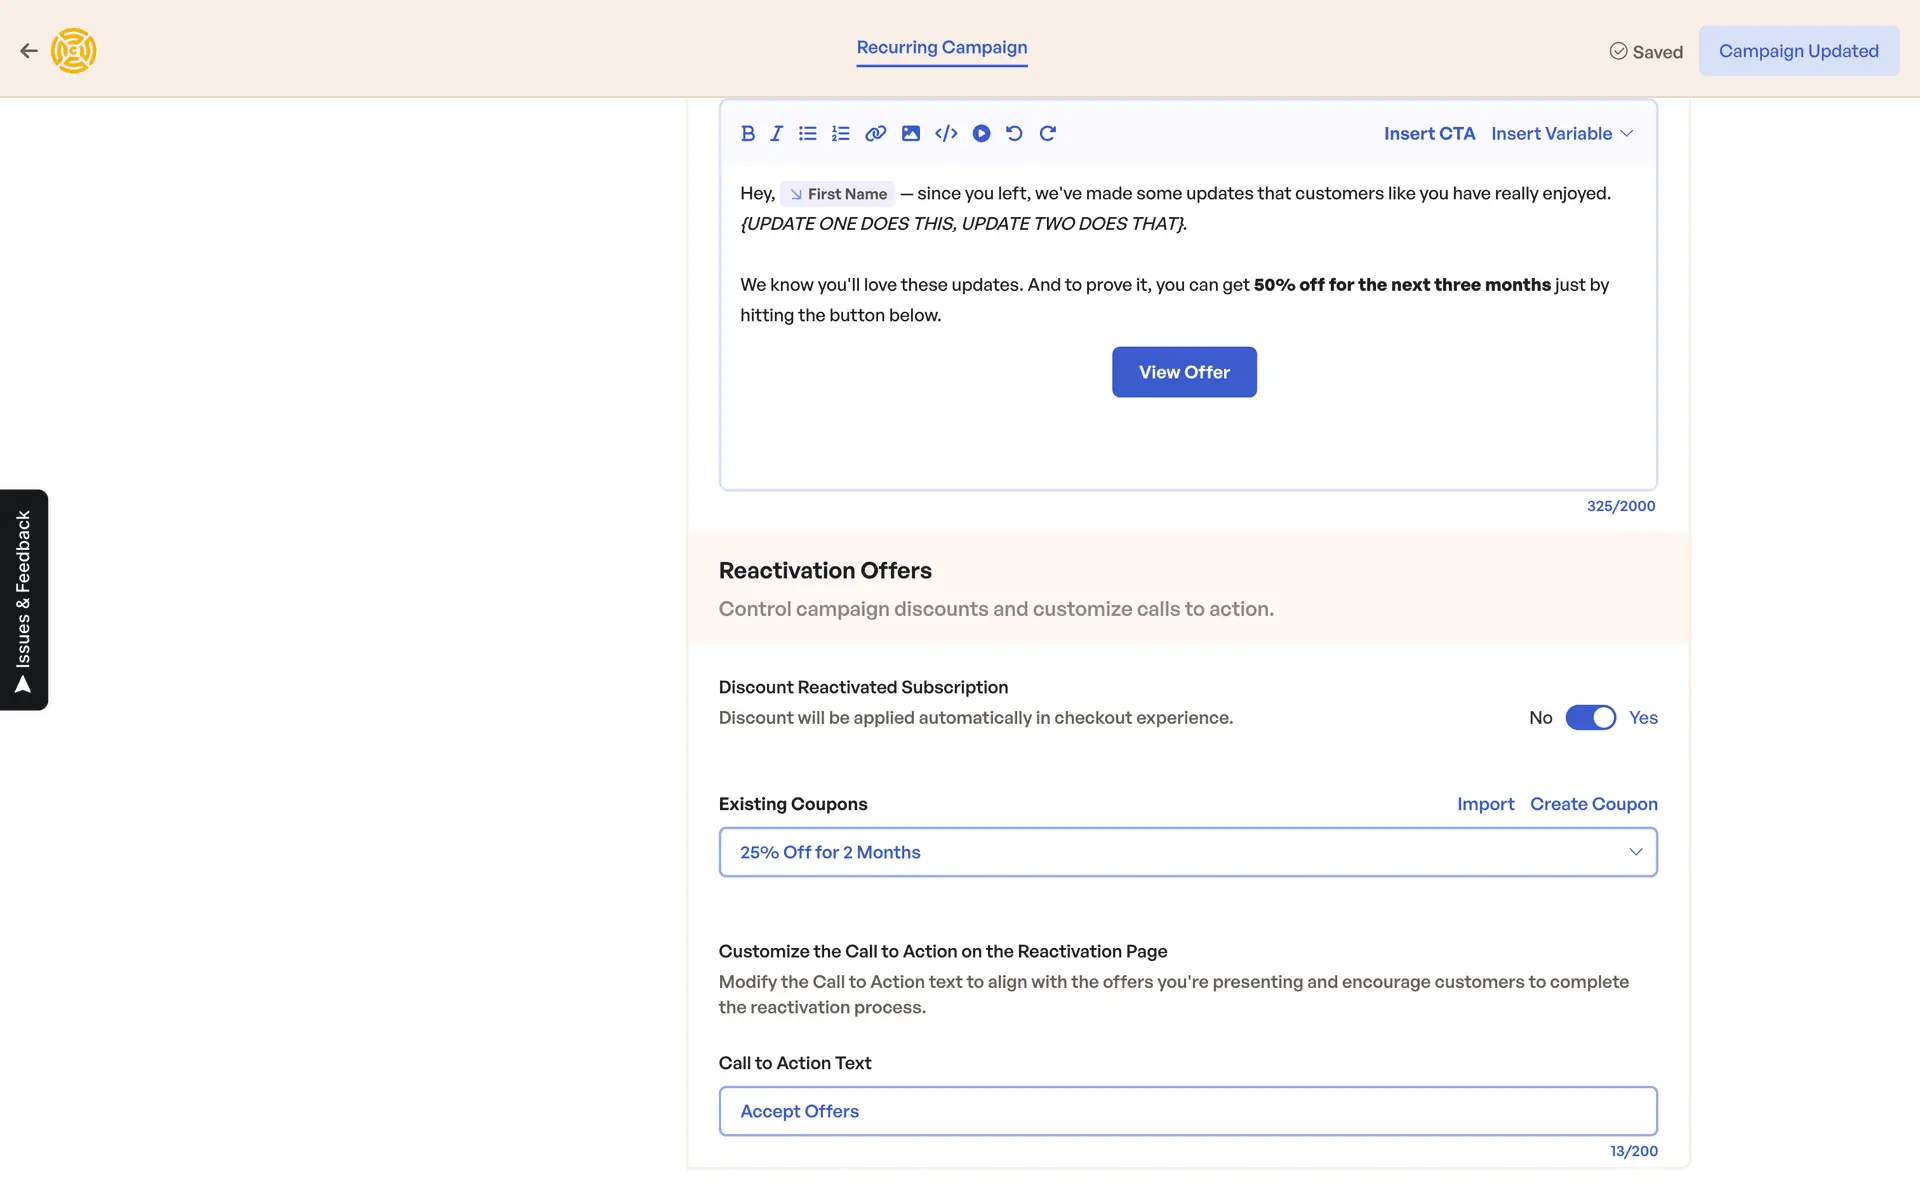Screen dimensions: 1920x1200
Task: Expand the Existing Coupons dropdown
Action: tap(1187, 852)
